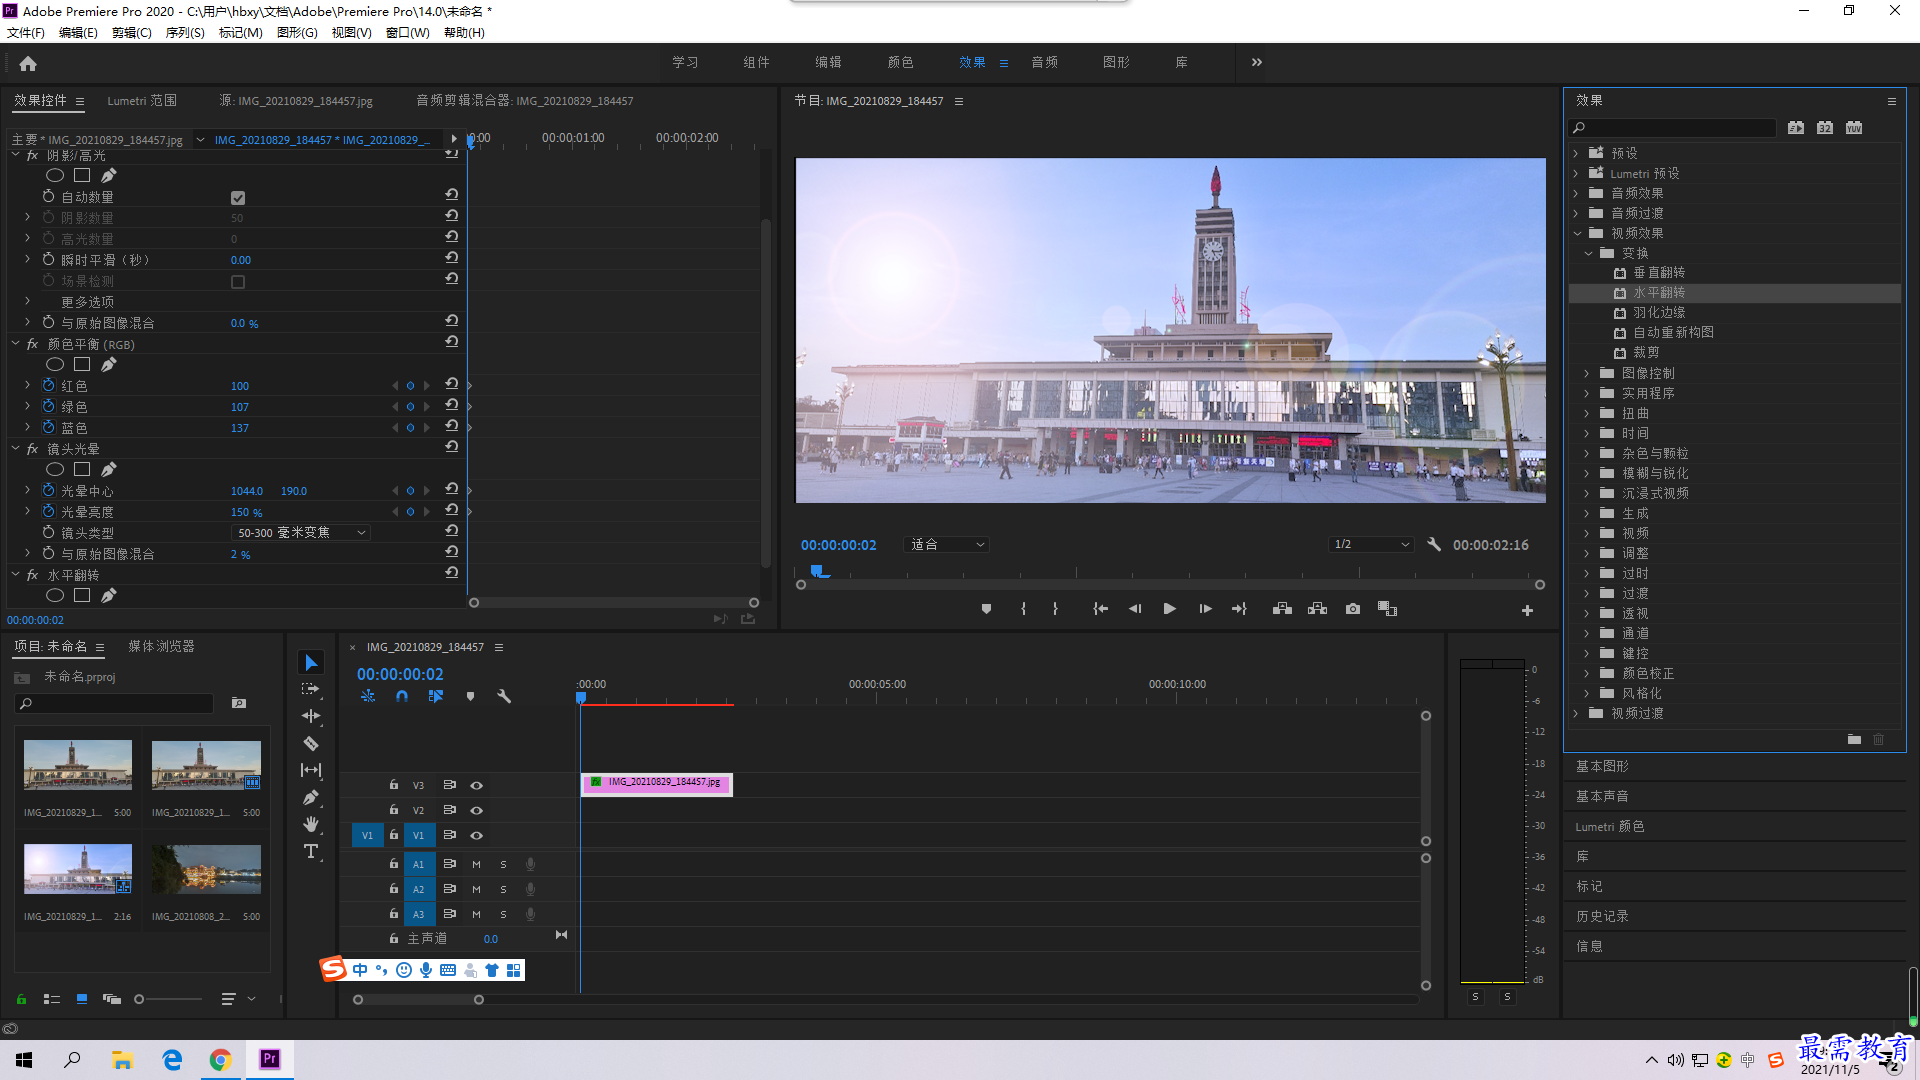This screenshot has width=1920, height=1080.
Task: Play the program monitor video
Action: tap(1169, 609)
